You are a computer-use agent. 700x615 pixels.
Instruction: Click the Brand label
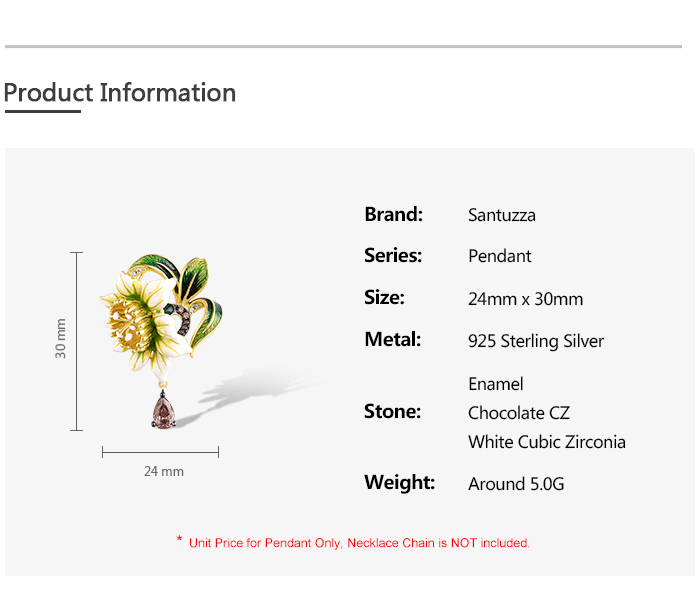click(x=394, y=214)
